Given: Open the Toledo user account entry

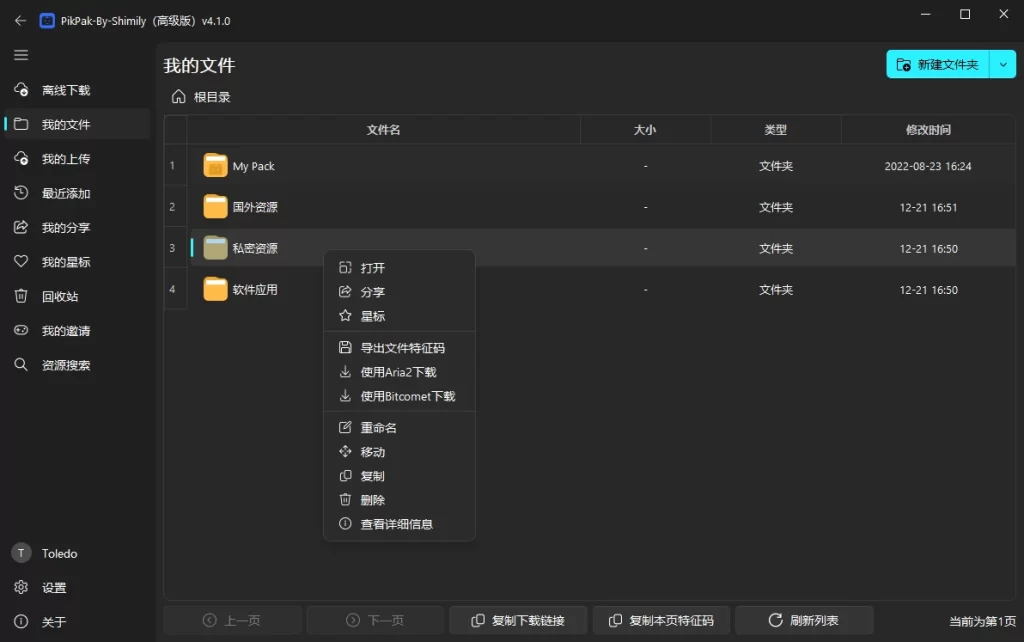Looking at the screenshot, I should (59, 553).
